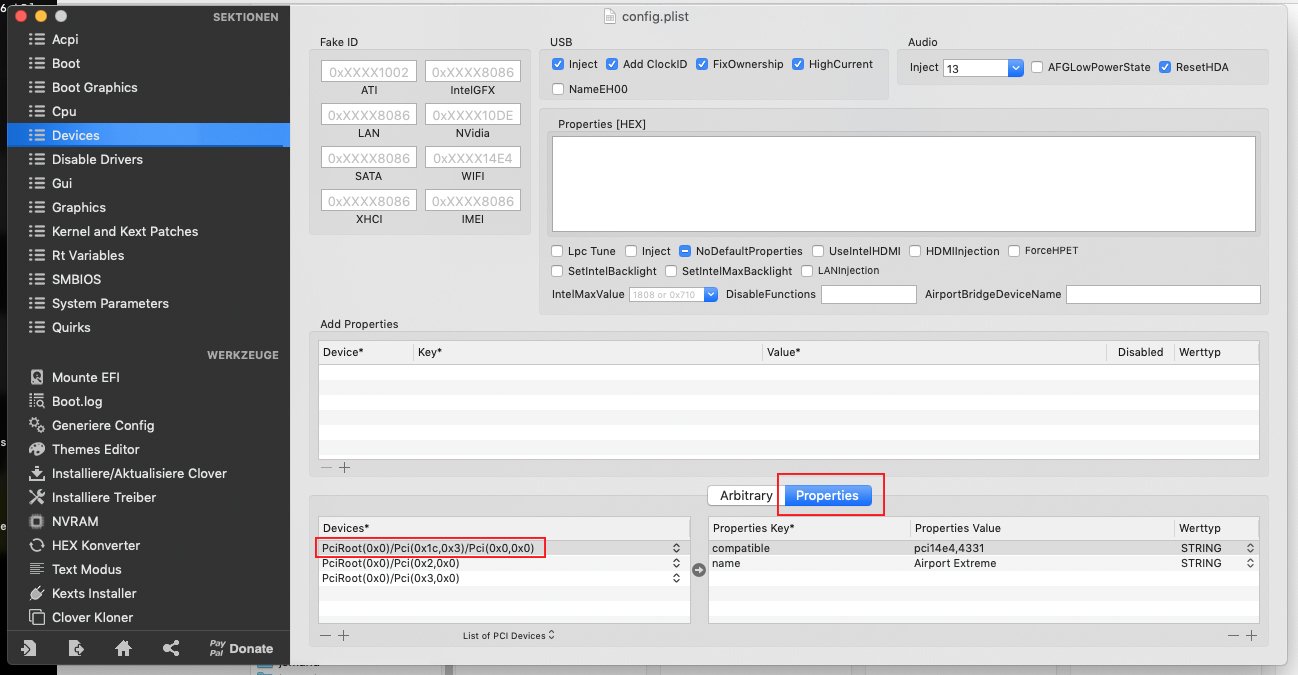Click the Mounte EFI disk icon

point(37,377)
